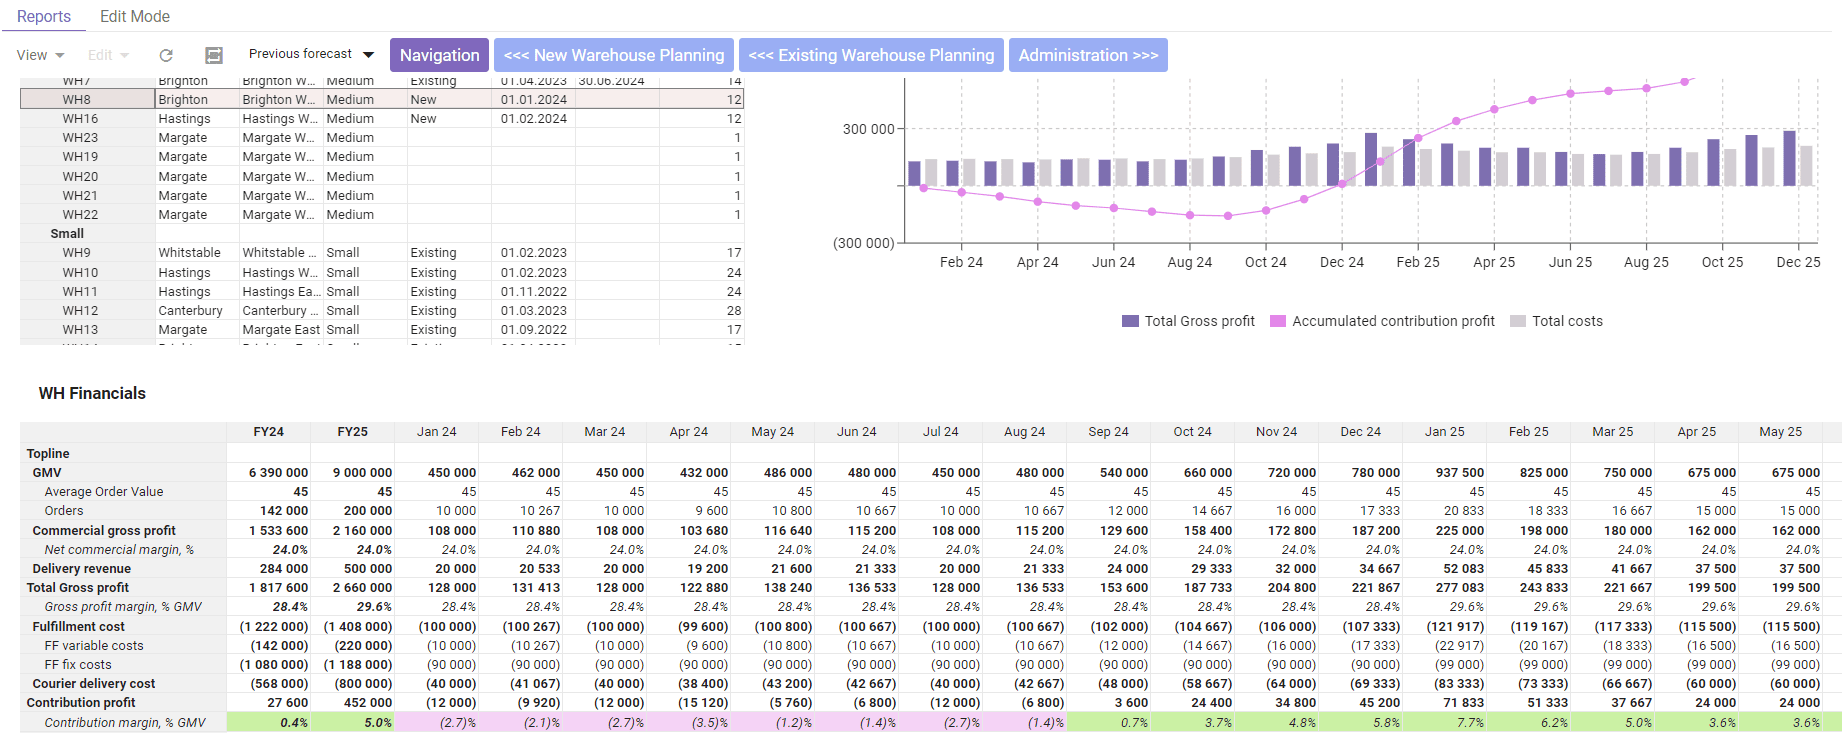This screenshot has width=1842, height=751.
Task: Click the Small group header row
Action: pyautogui.click(x=67, y=233)
